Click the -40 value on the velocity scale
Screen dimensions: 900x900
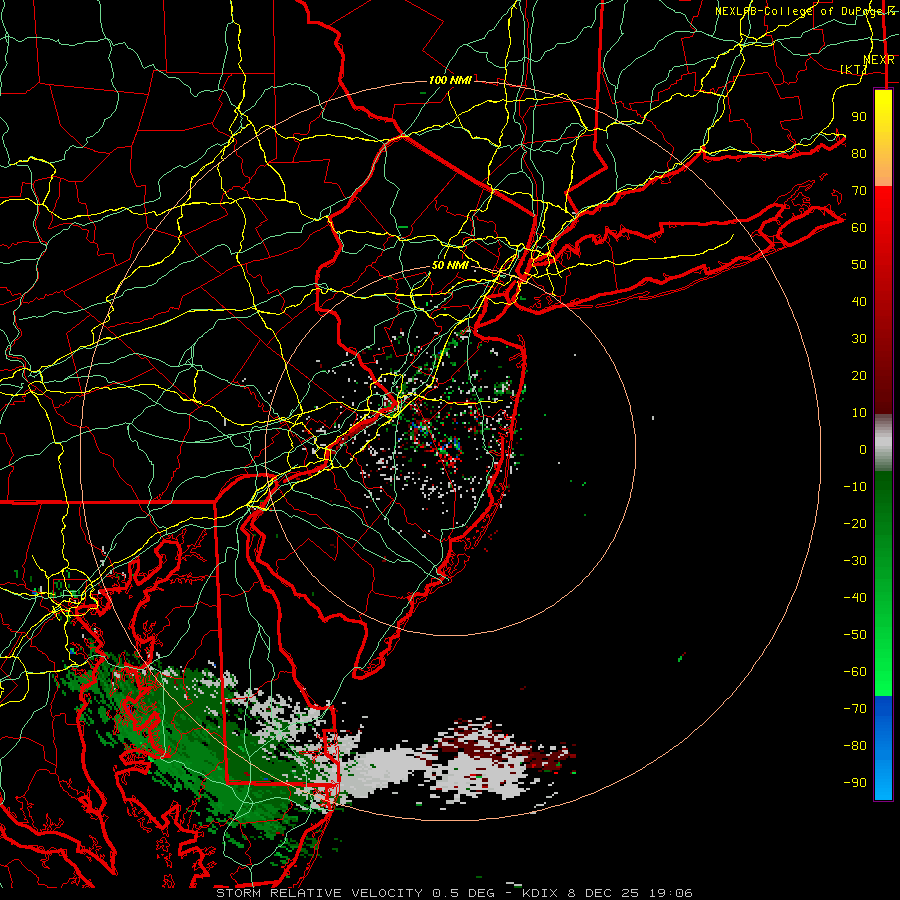(x=855, y=598)
